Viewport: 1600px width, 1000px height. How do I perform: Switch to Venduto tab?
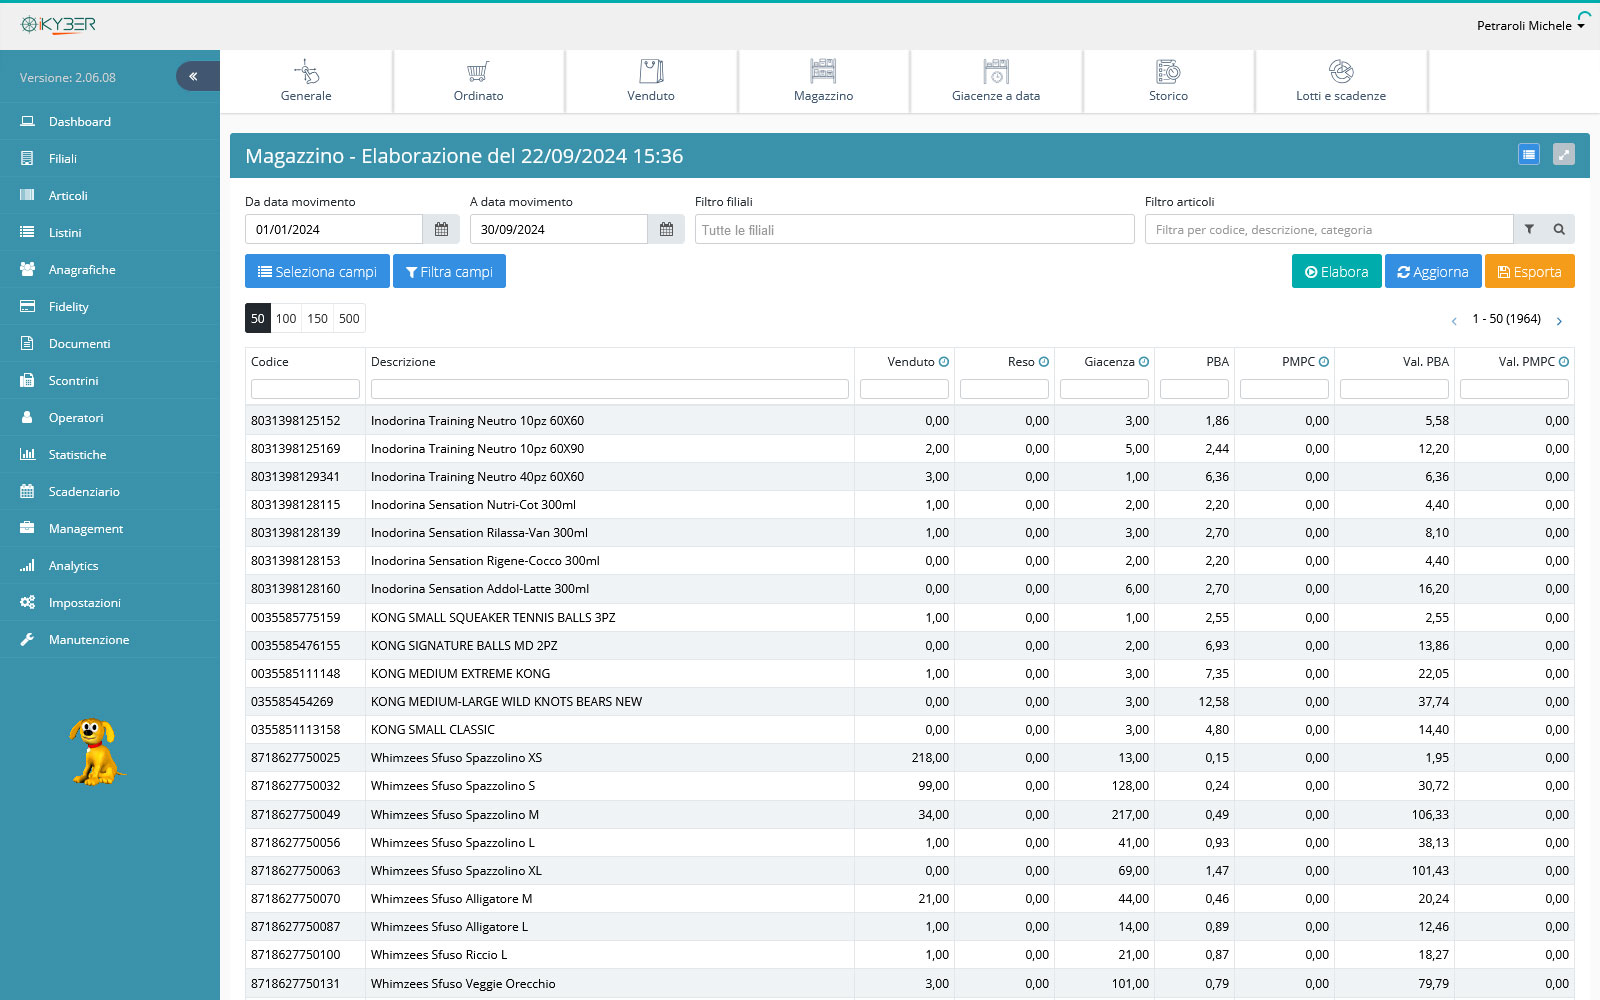(x=651, y=82)
